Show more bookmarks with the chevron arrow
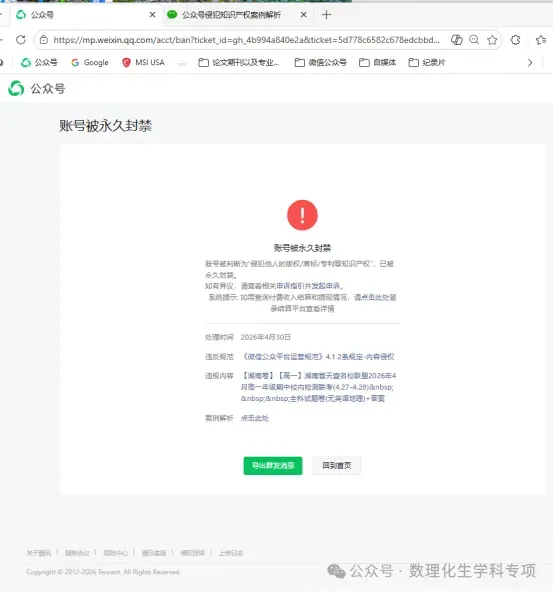The width and height of the screenshot is (554, 593). click(x=530, y=63)
